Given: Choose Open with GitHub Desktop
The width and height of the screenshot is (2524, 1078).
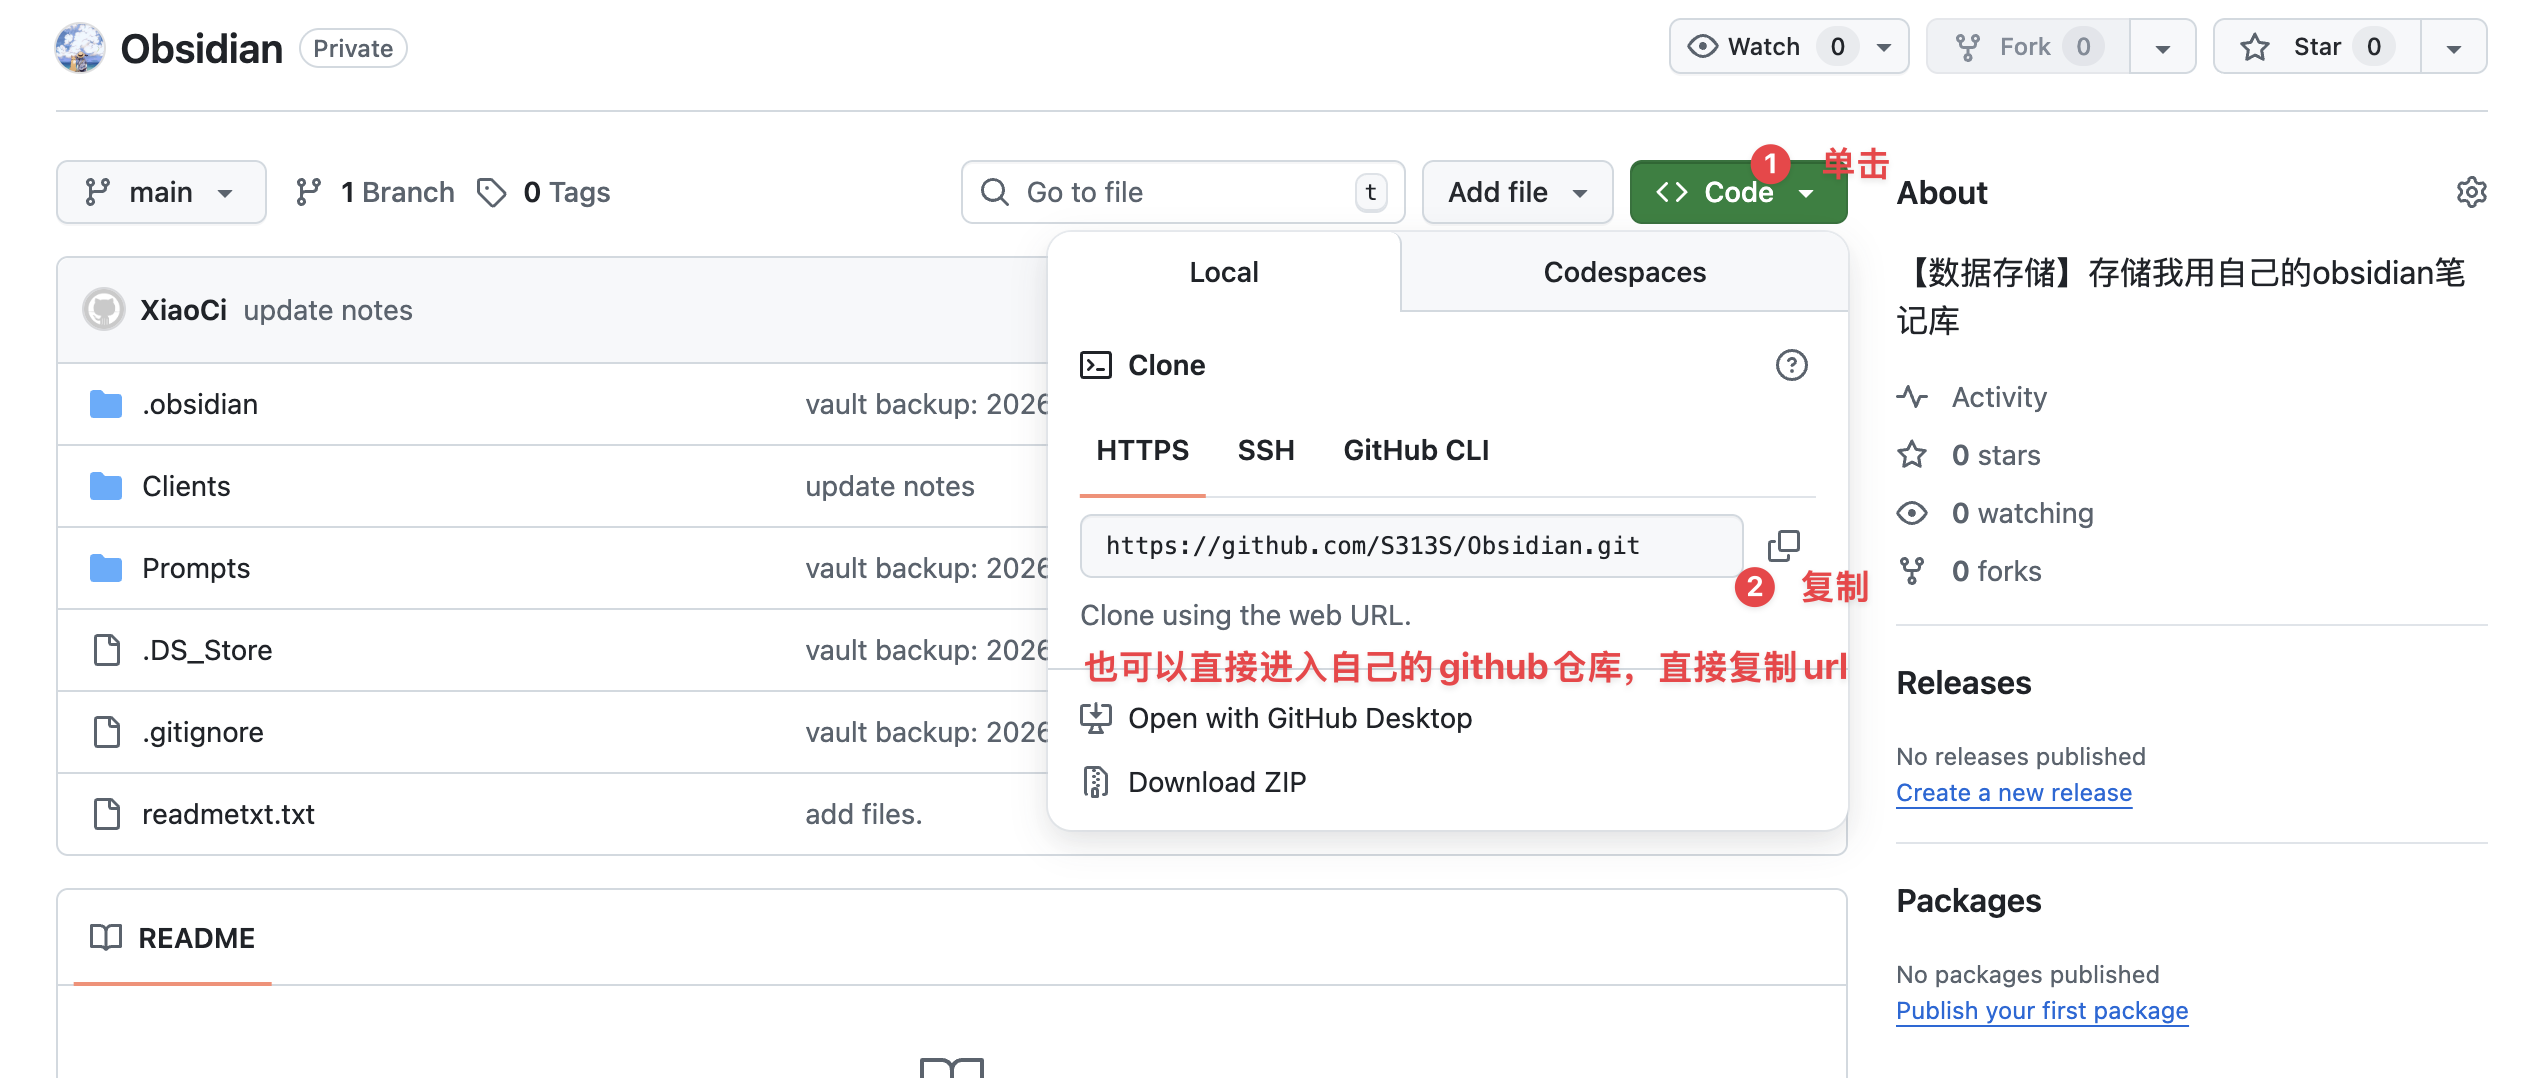Looking at the screenshot, I should point(1299,718).
